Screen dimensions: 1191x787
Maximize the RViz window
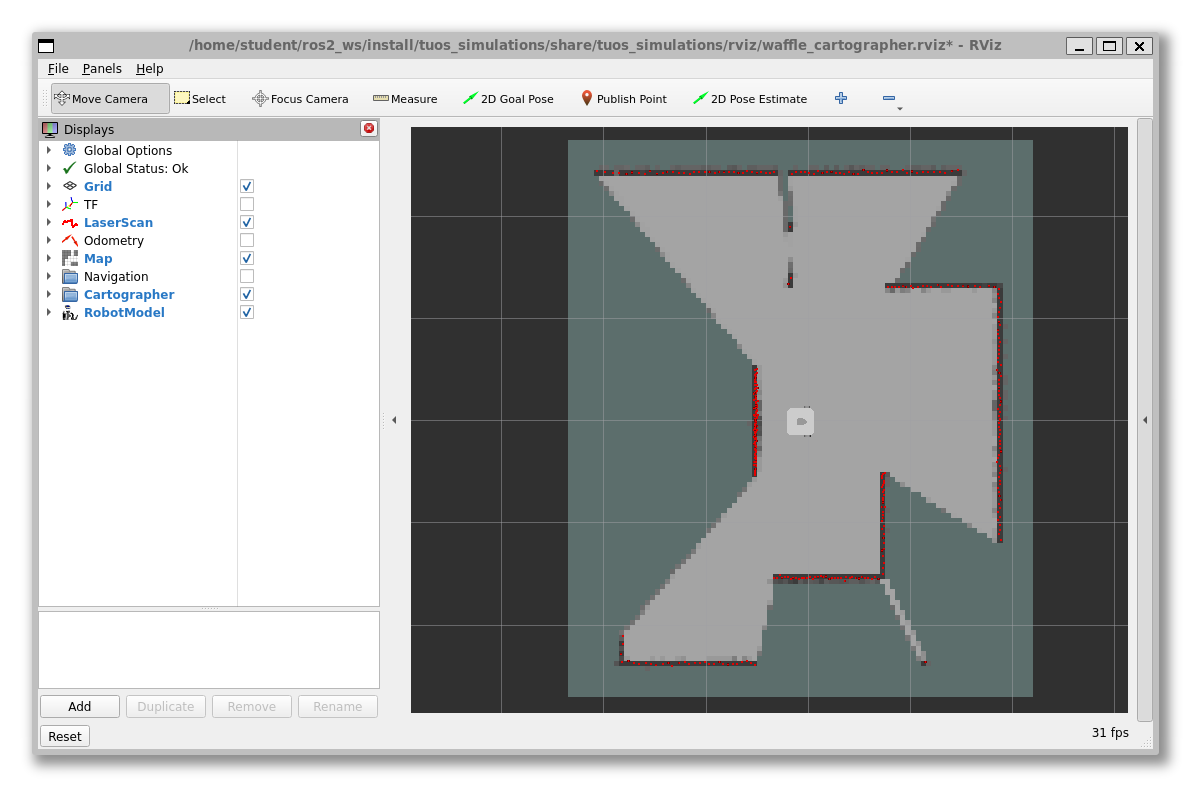(x=1109, y=46)
